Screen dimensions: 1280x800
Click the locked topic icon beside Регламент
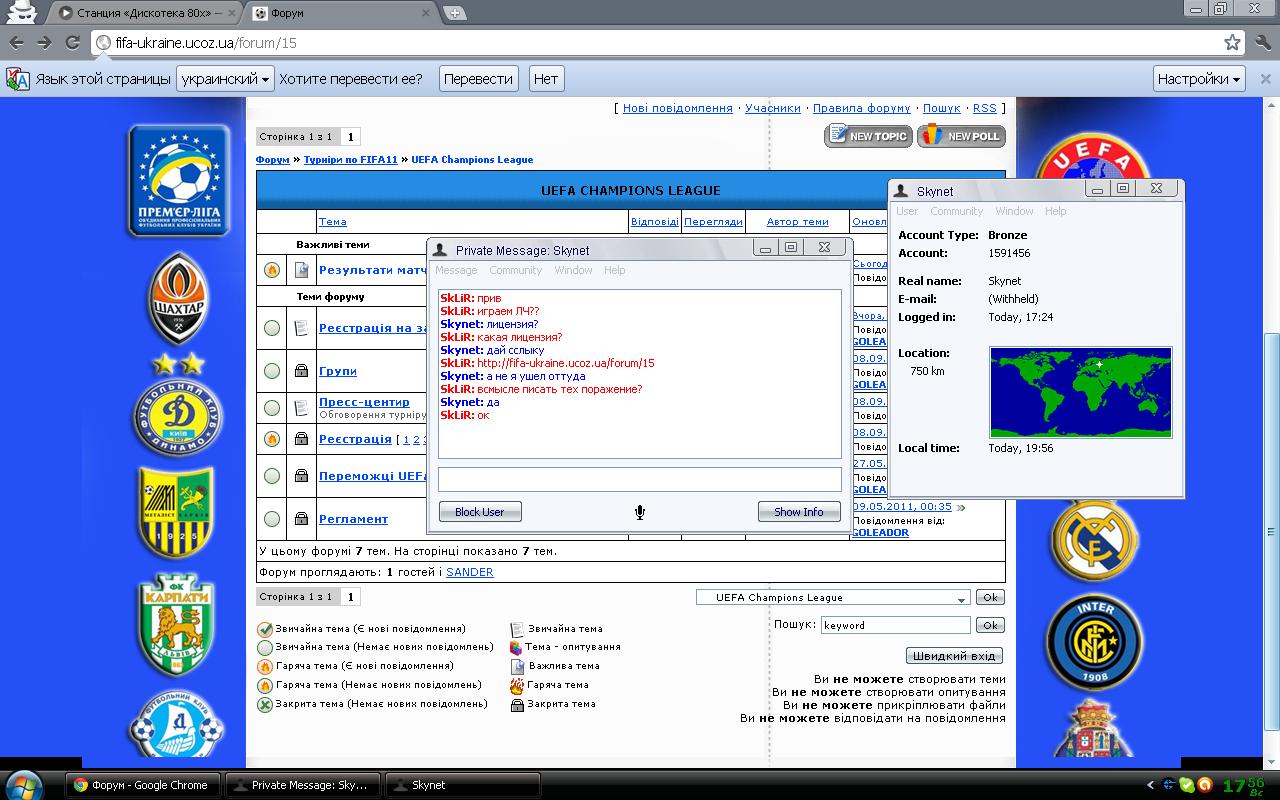click(301, 519)
